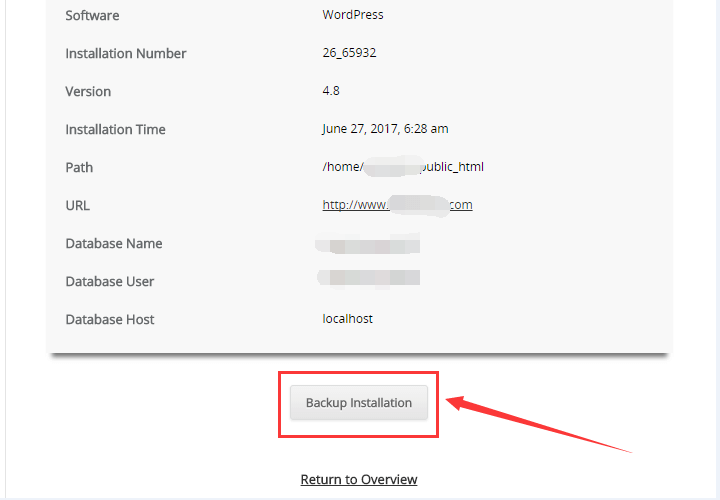Click the Database User label
Viewport: 720px width, 500px height.
(x=109, y=281)
